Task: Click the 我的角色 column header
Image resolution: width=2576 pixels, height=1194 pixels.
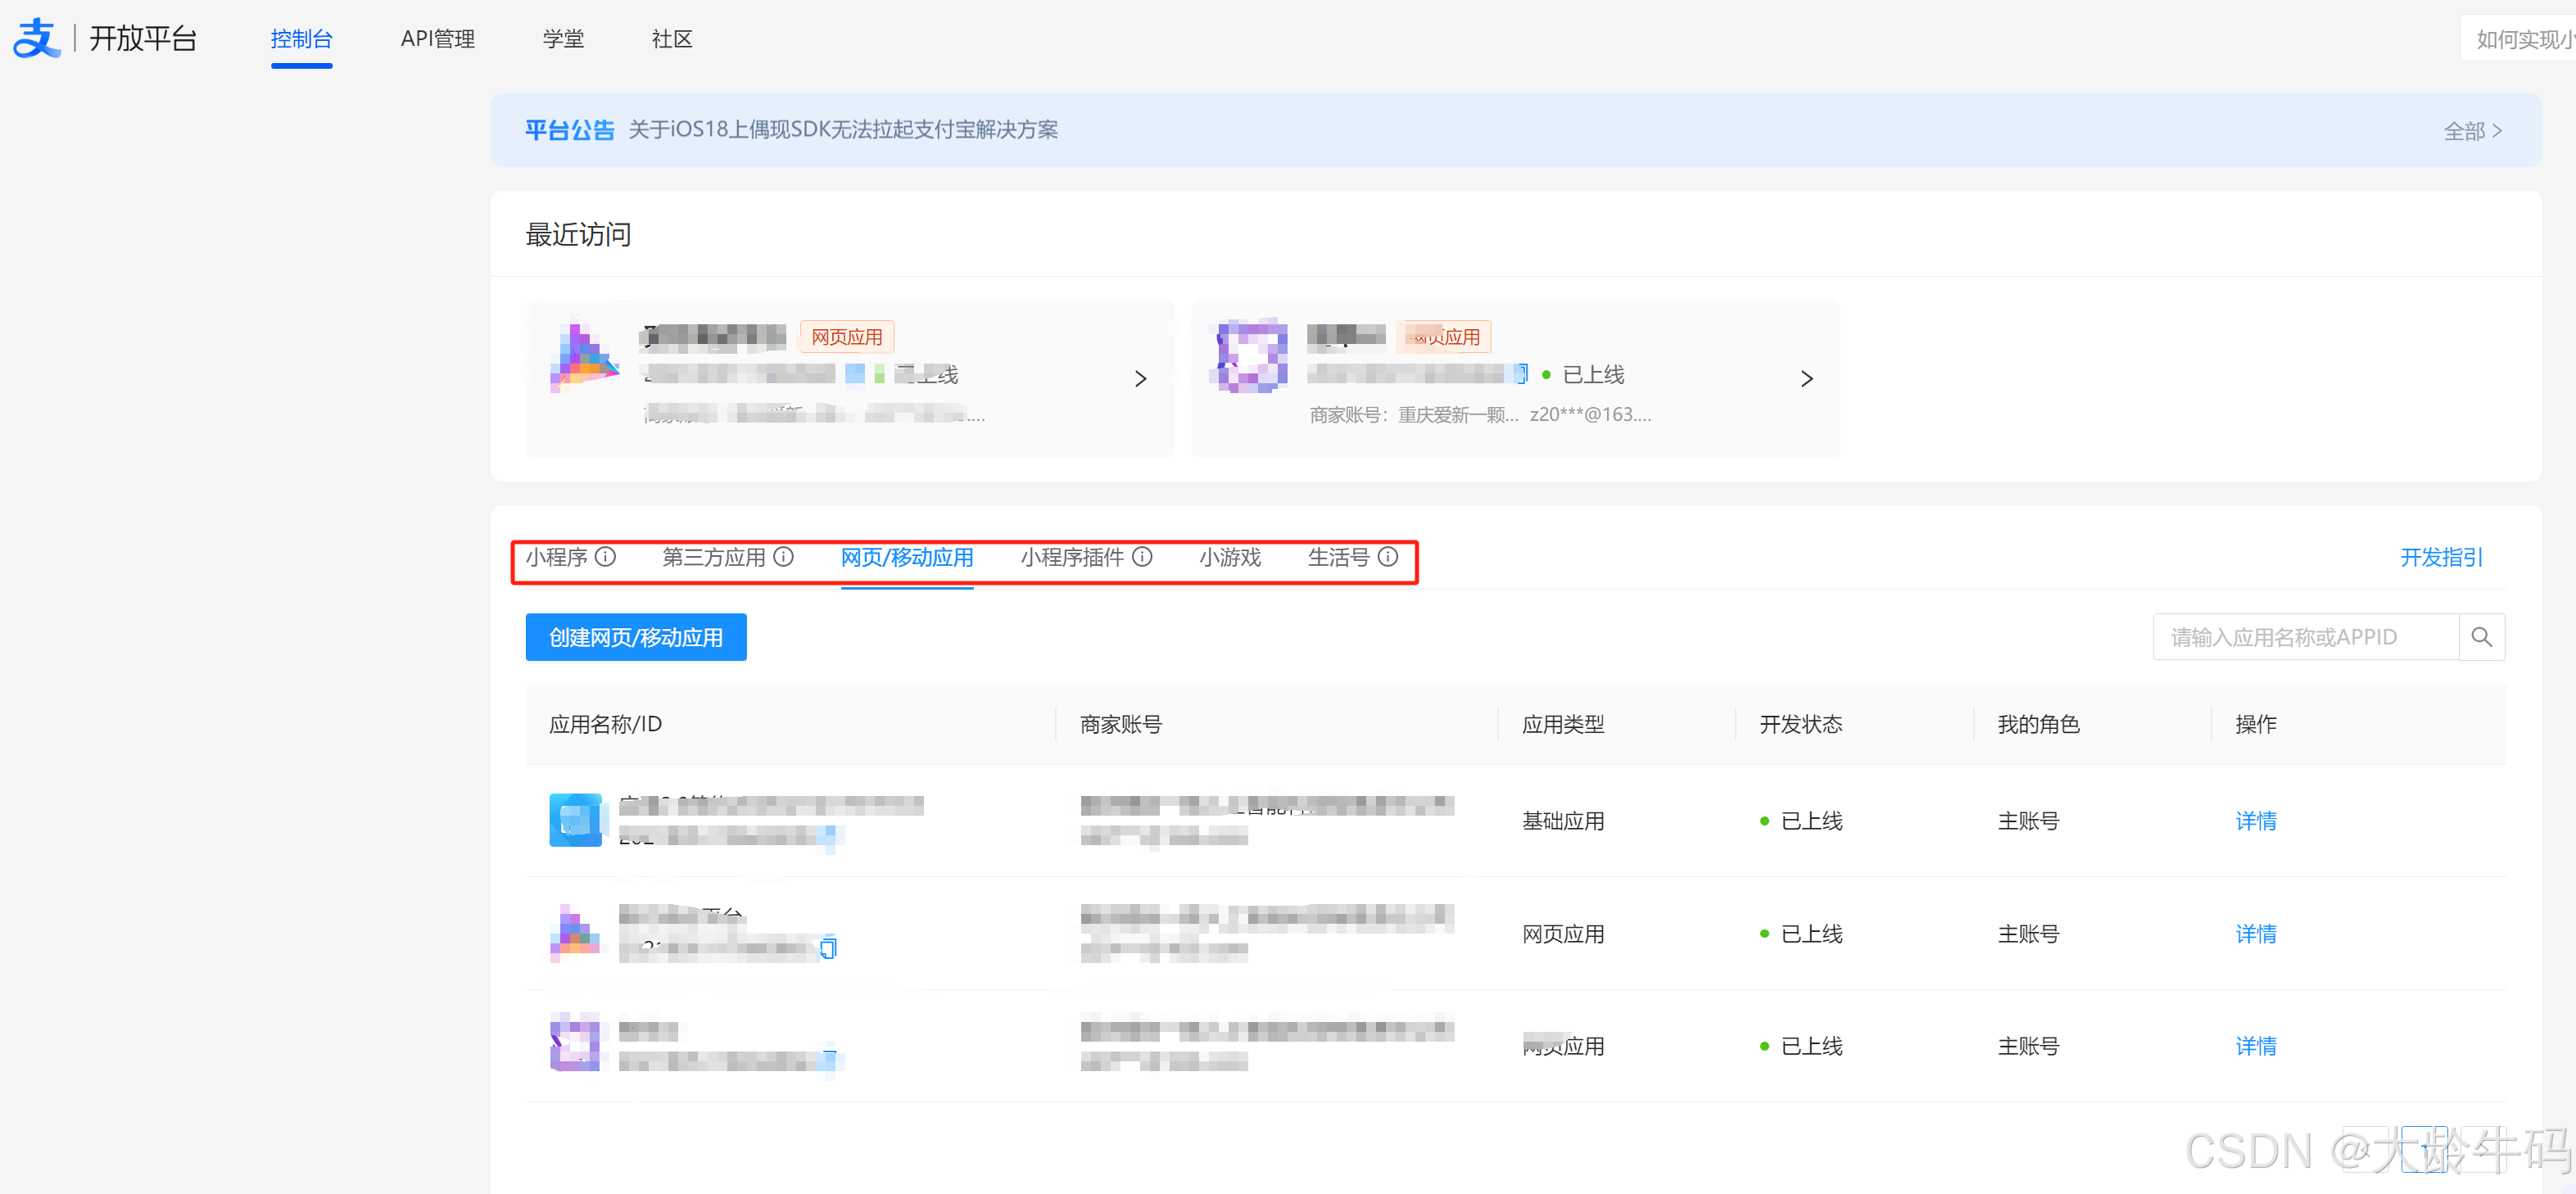Action: click(2038, 724)
